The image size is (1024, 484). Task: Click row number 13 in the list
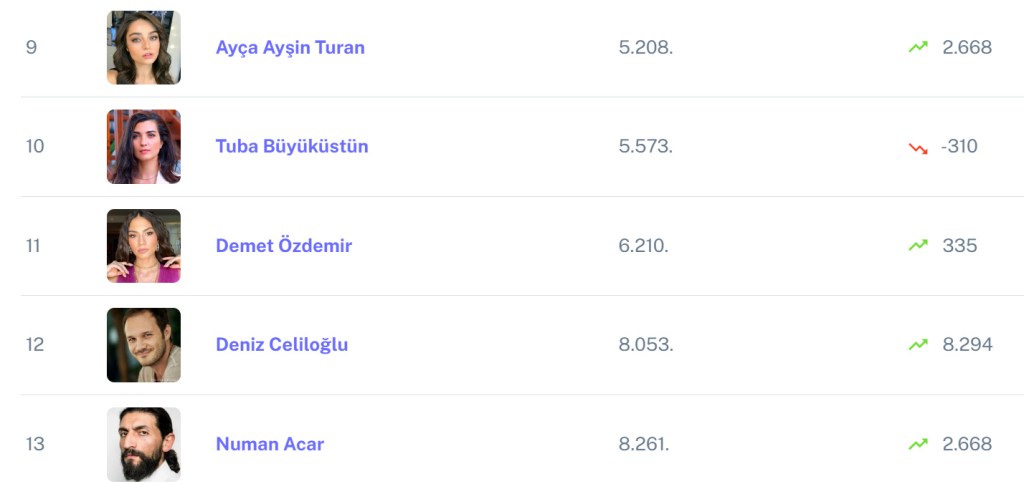[x=35, y=444]
